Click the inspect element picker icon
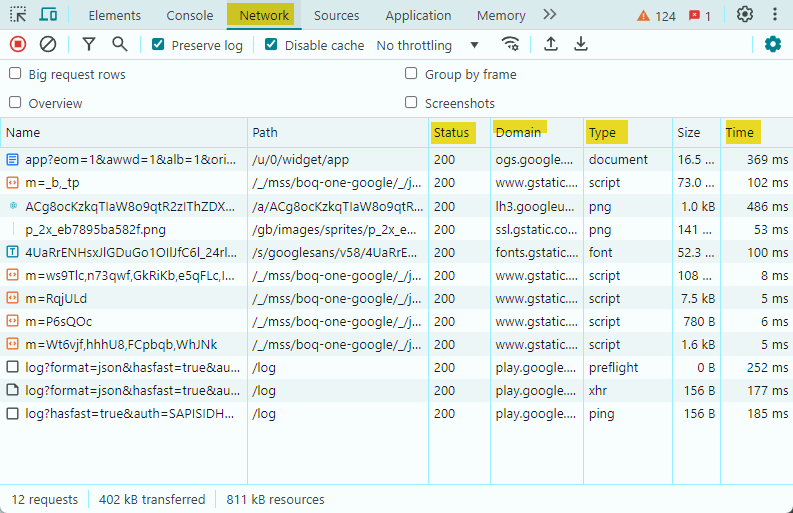The height and width of the screenshot is (513, 793). coord(18,15)
